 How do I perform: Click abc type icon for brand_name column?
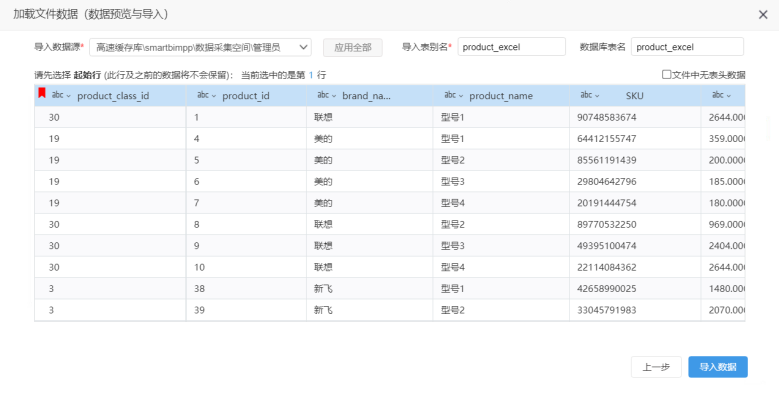click(x=323, y=95)
